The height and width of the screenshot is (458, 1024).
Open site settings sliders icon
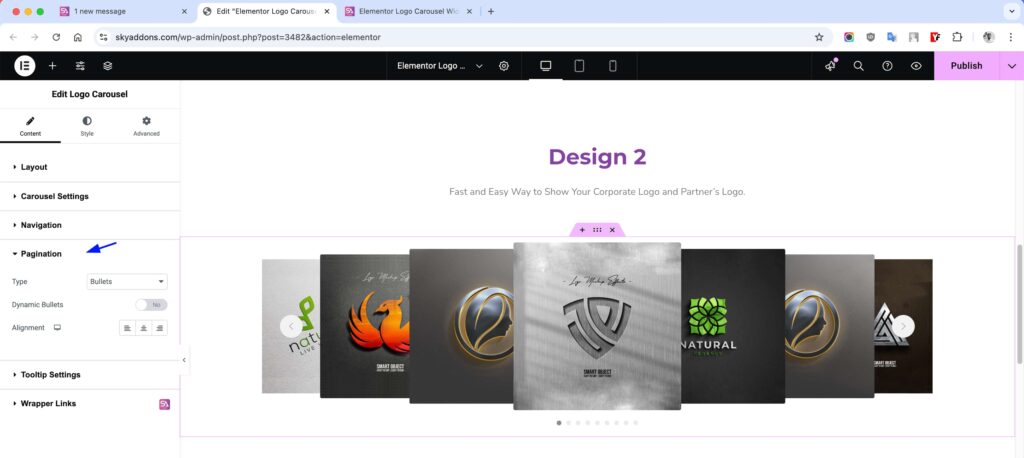point(80,66)
